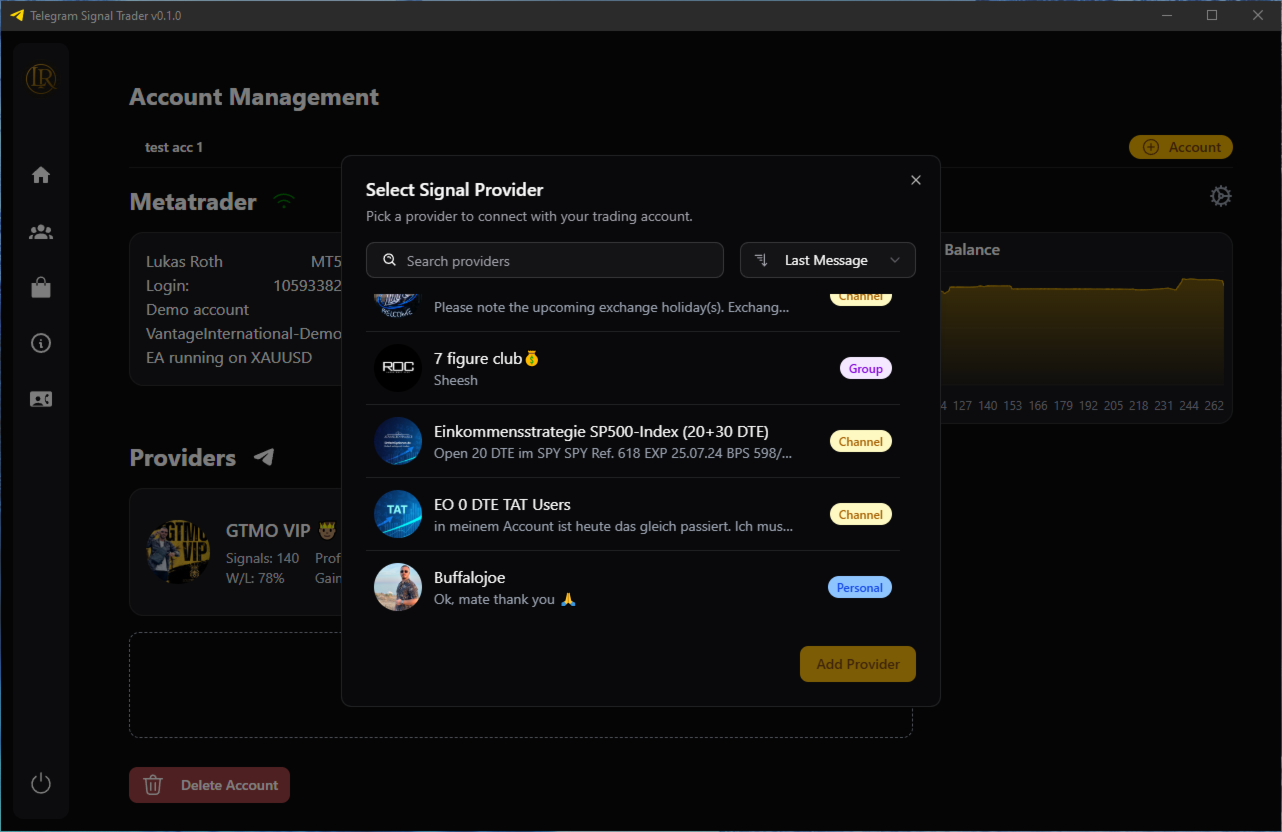Maximize the Telegram Signal Trader window
Image resolution: width=1282 pixels, height=832 pixels.
point(1212,15)
